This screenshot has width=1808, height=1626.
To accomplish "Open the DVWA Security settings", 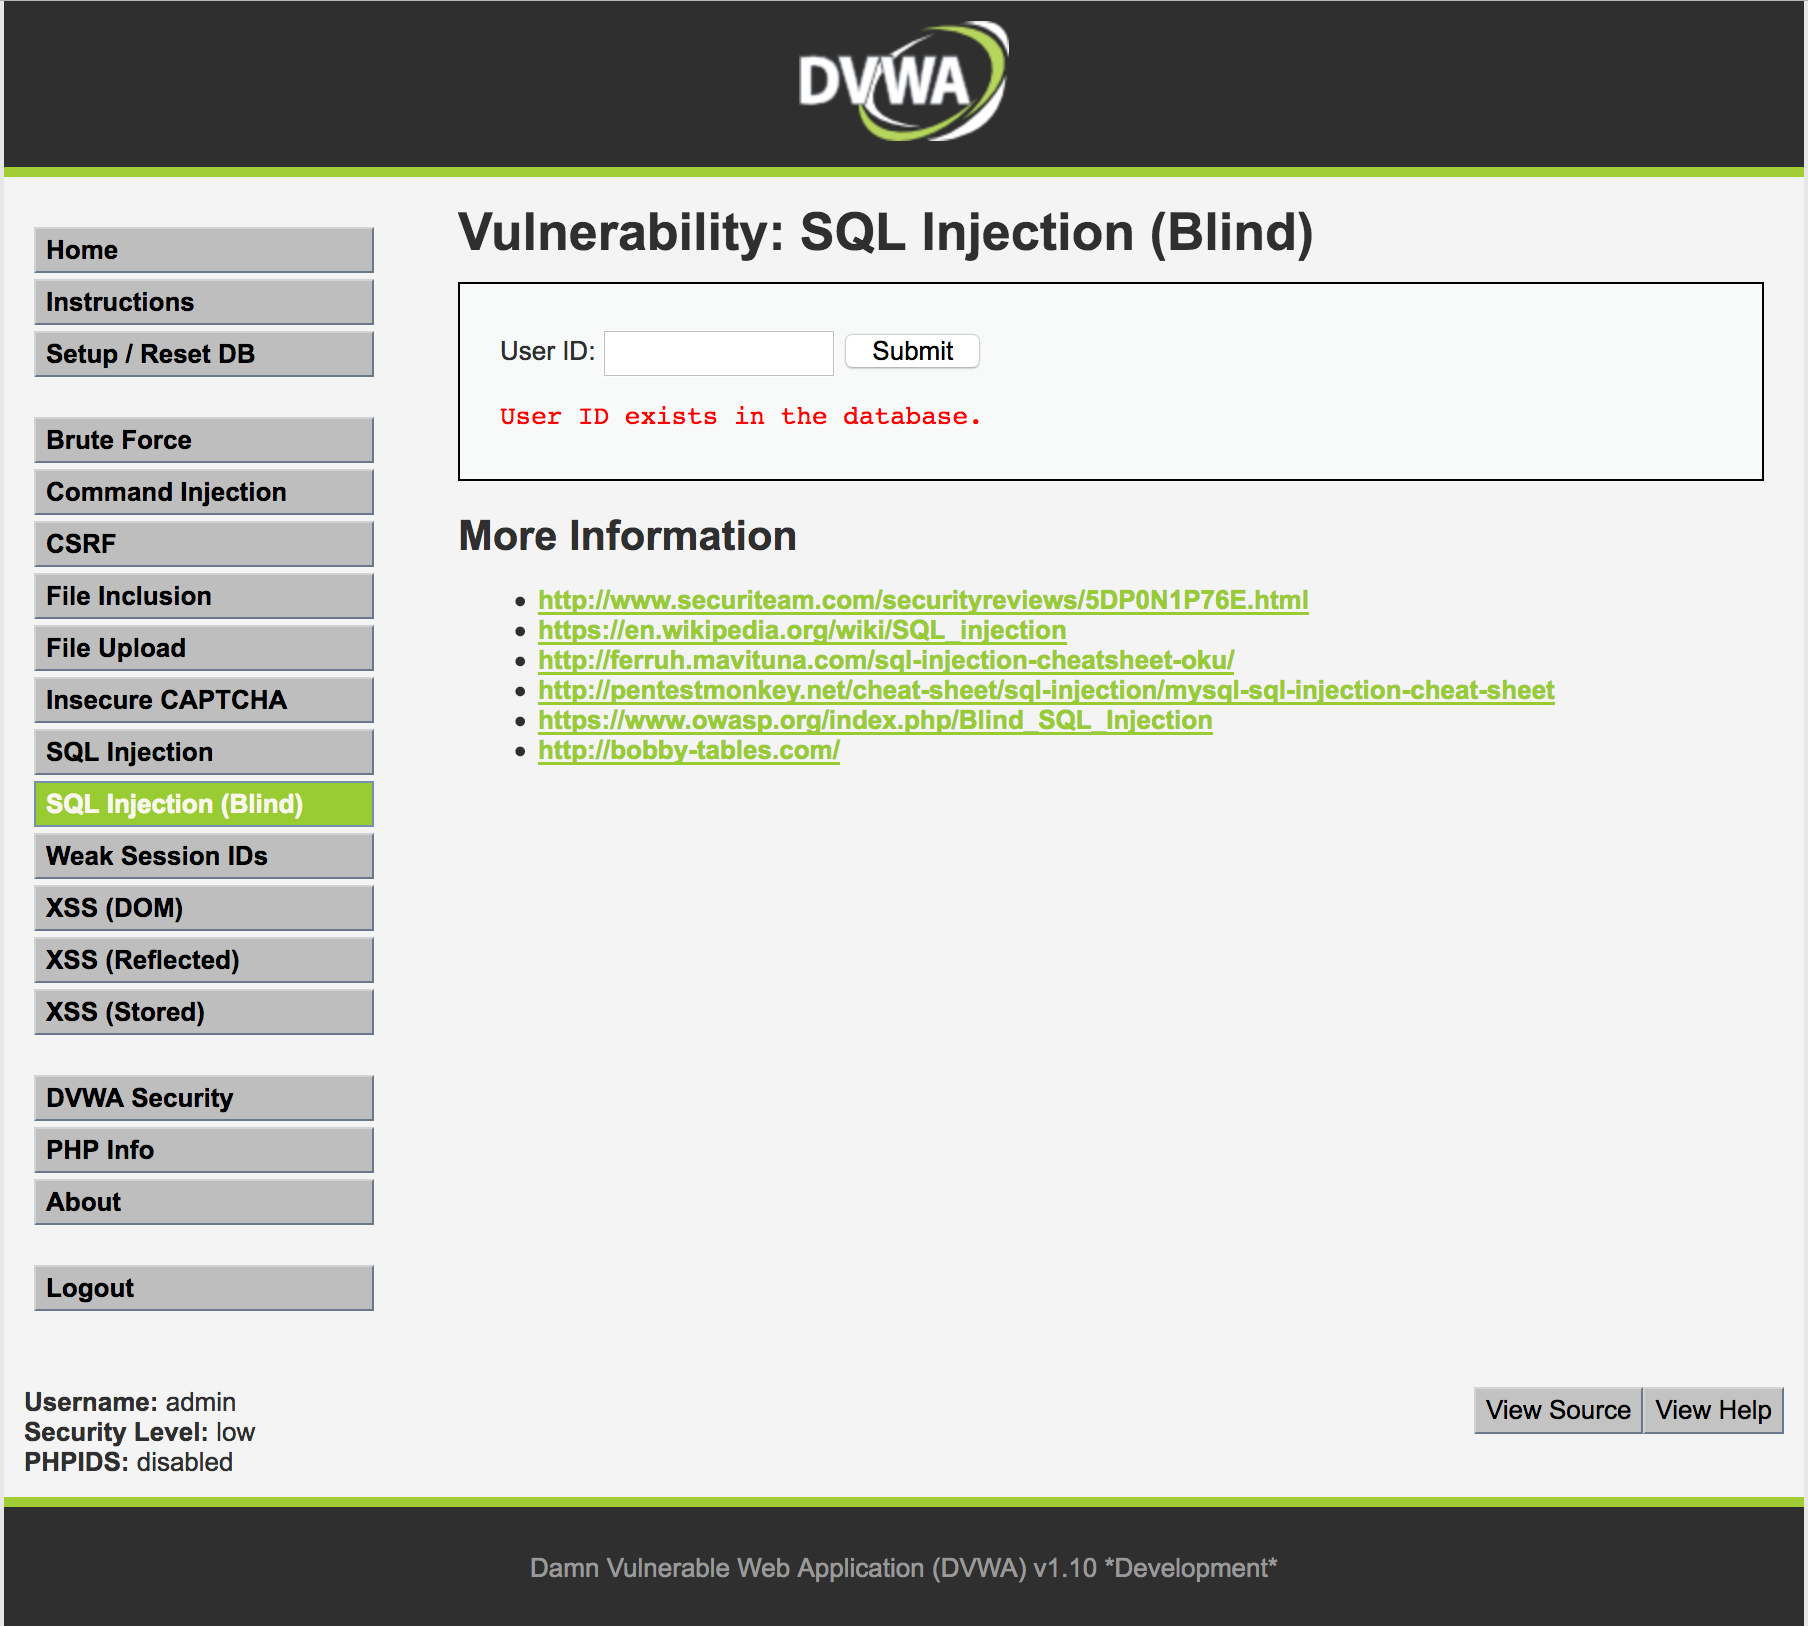I will [204, 1098].
